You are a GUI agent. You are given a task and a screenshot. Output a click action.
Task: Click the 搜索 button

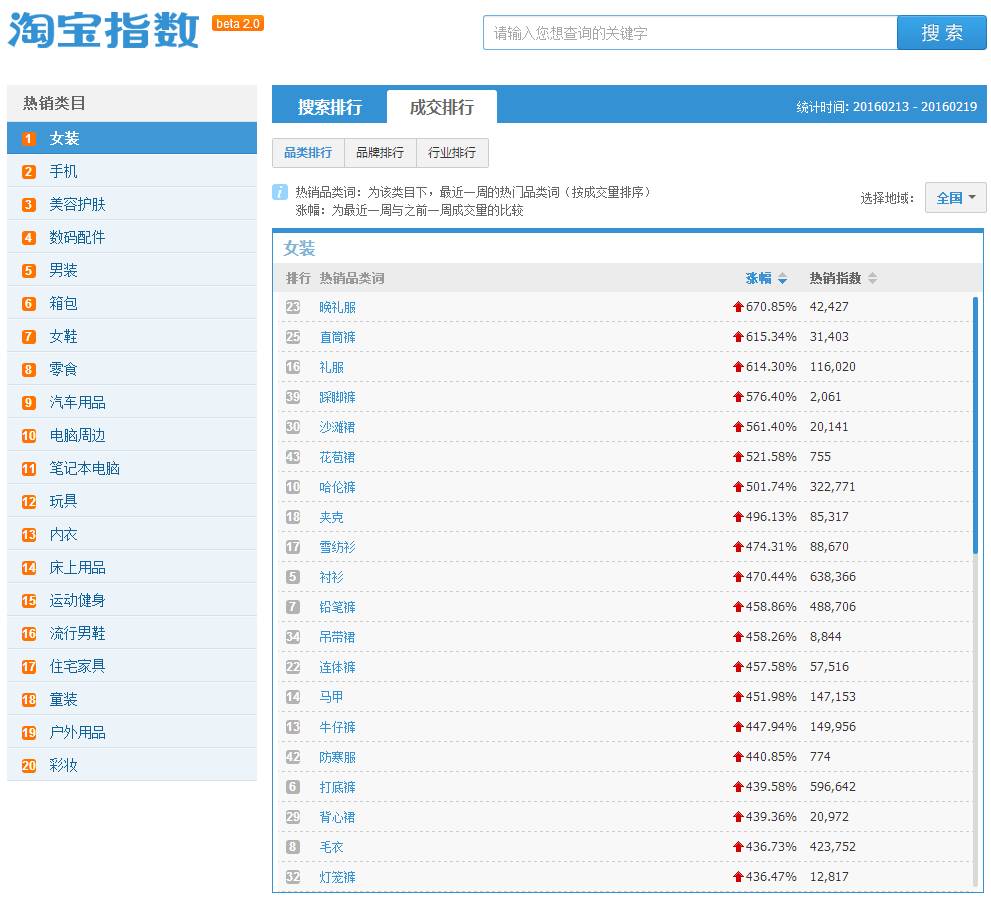tap(942, 33)
